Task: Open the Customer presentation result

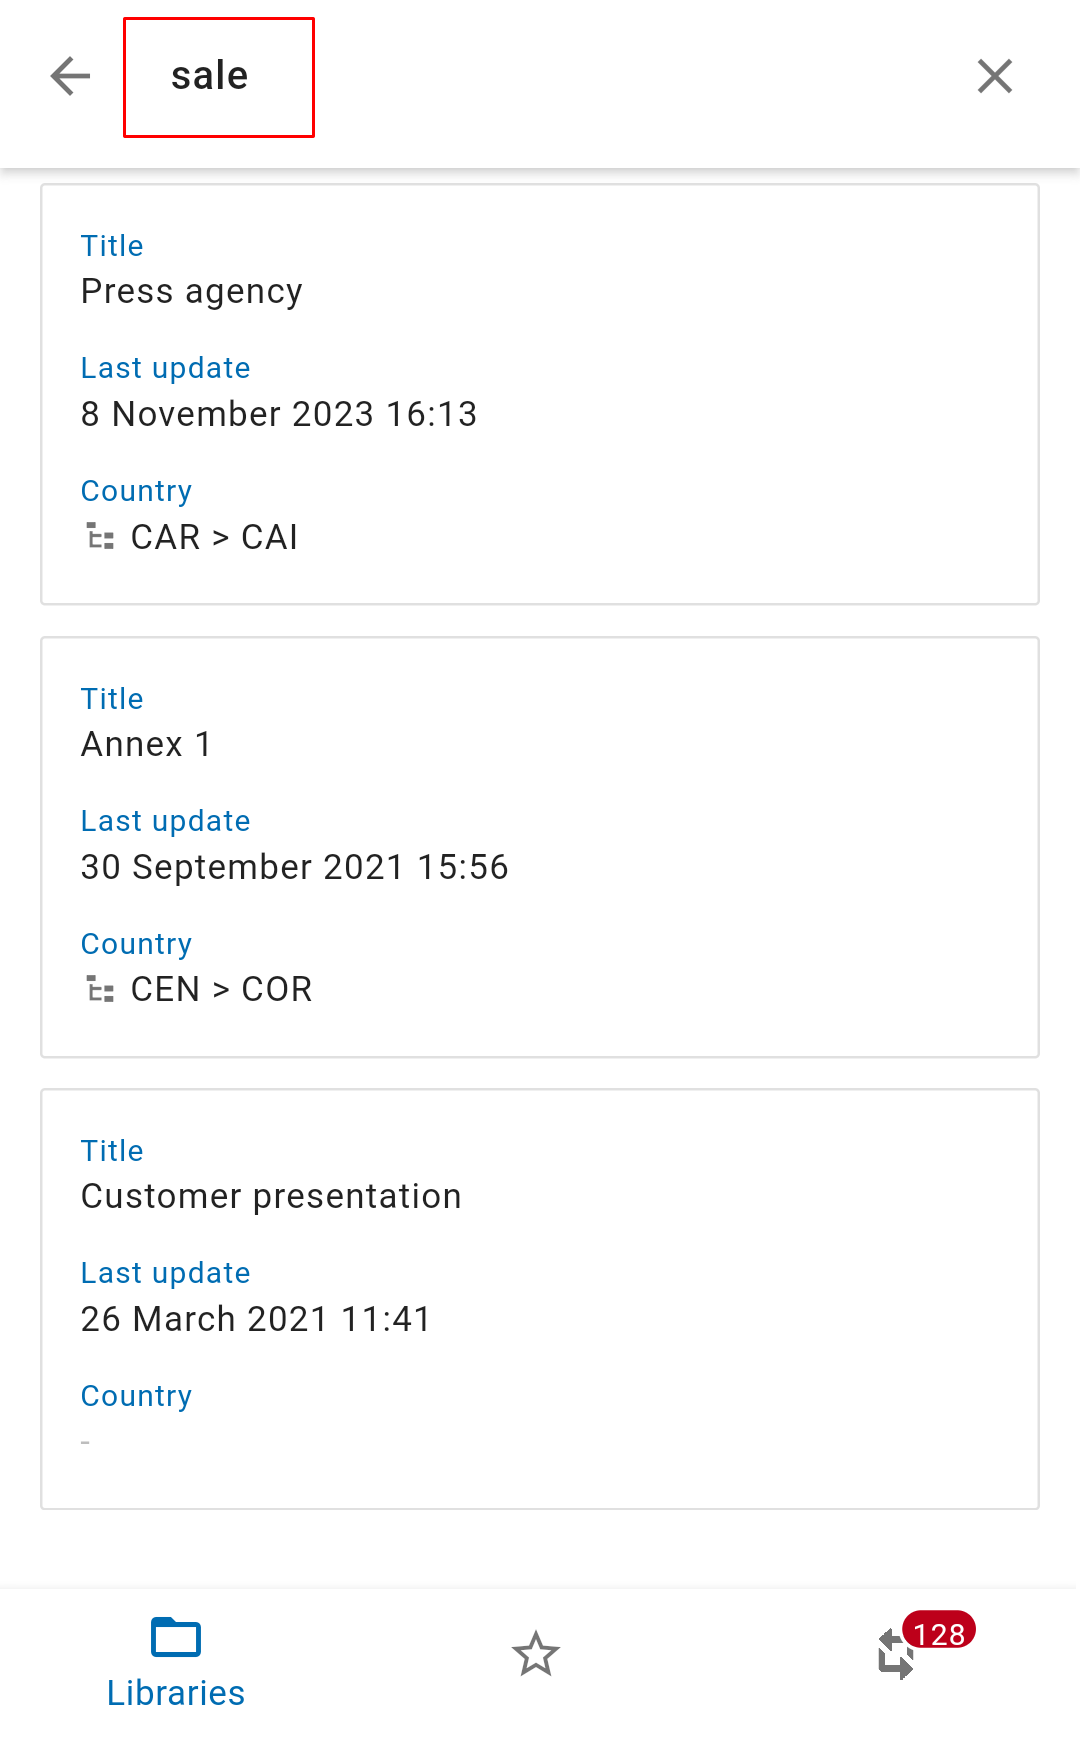Action: pyautogui.click(x=540, y=1299)
